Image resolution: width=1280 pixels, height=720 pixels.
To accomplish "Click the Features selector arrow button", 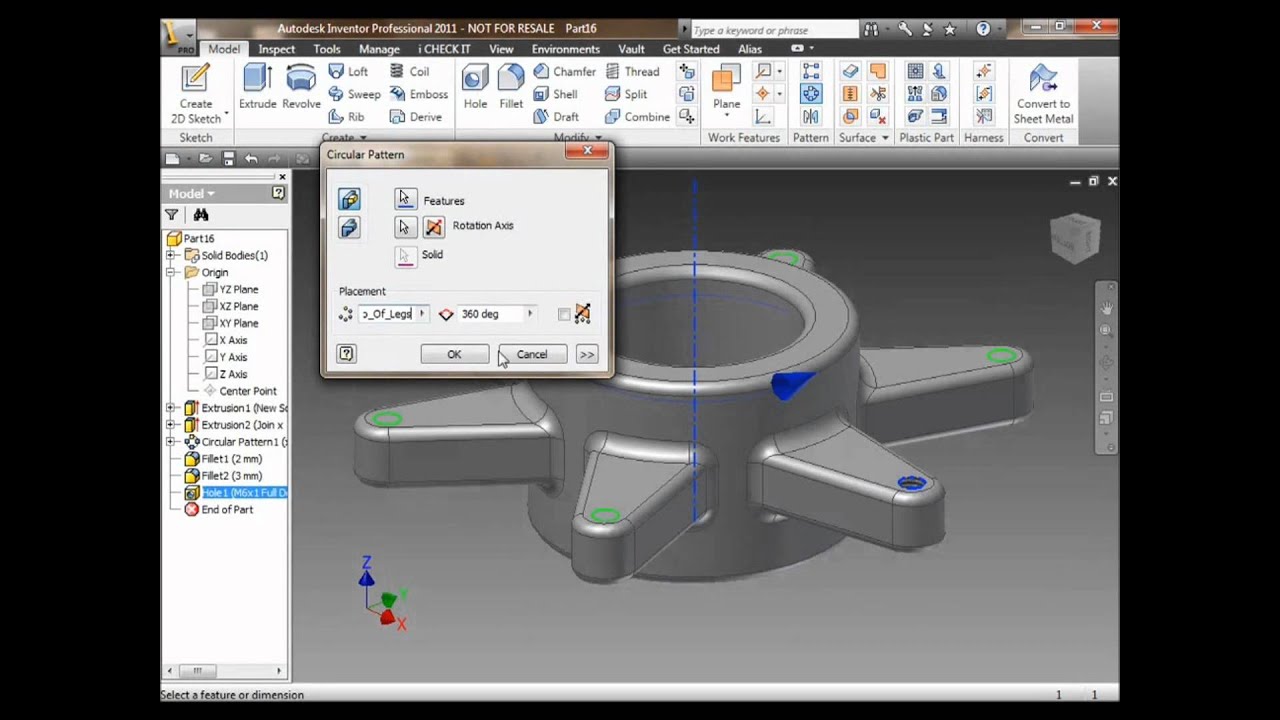I will pyautogui.click(x=405, y=198).
